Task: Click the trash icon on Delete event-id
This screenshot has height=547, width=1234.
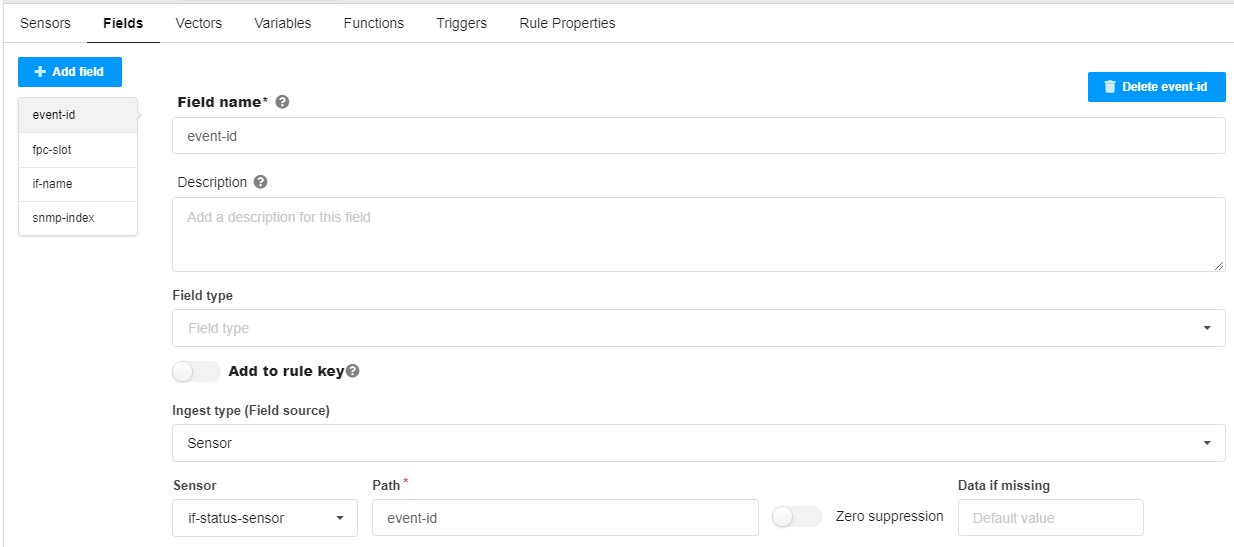Action: pos(1110,87)
